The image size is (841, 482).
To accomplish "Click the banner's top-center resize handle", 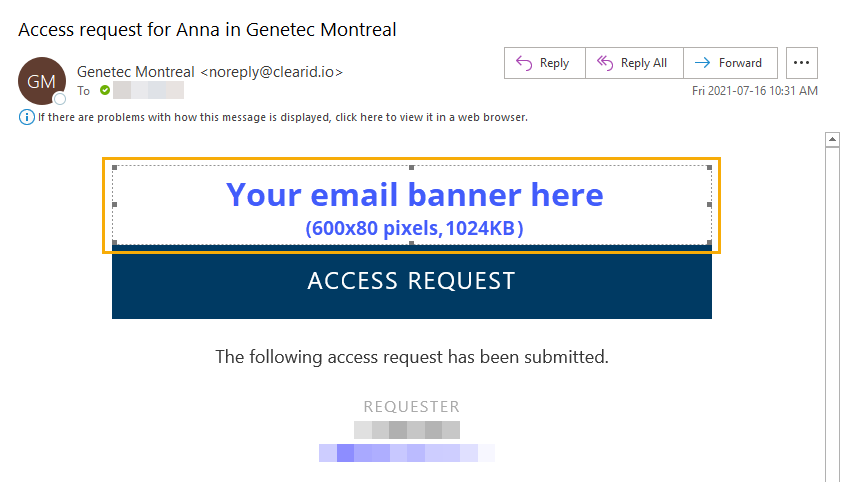I will tap(412, 168).
